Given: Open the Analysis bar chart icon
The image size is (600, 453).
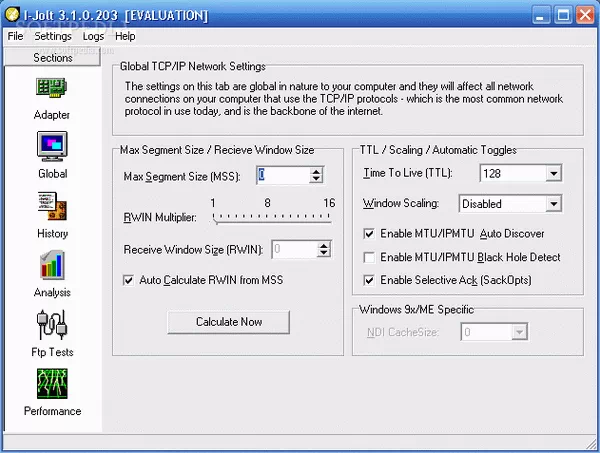Looking at the screenshot, I should tap(52, 265).
